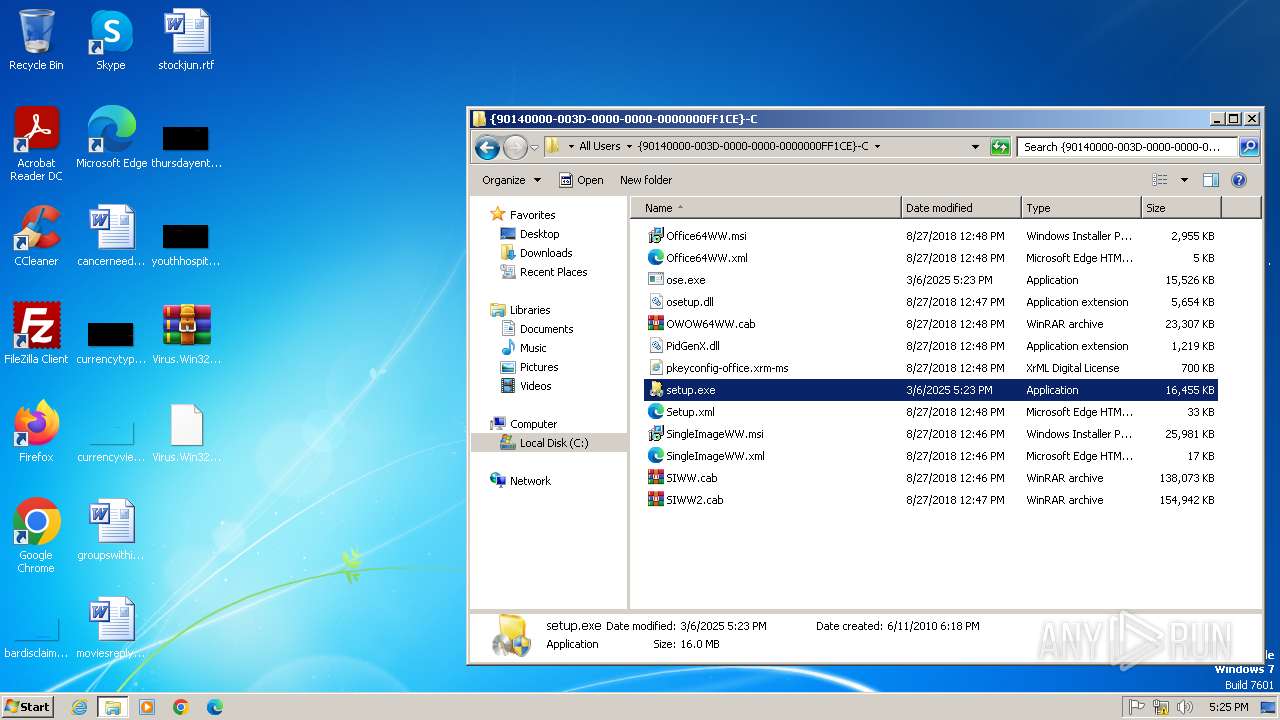
Task: Click the Explorer Forward arrow button
Action: point(514,147)
